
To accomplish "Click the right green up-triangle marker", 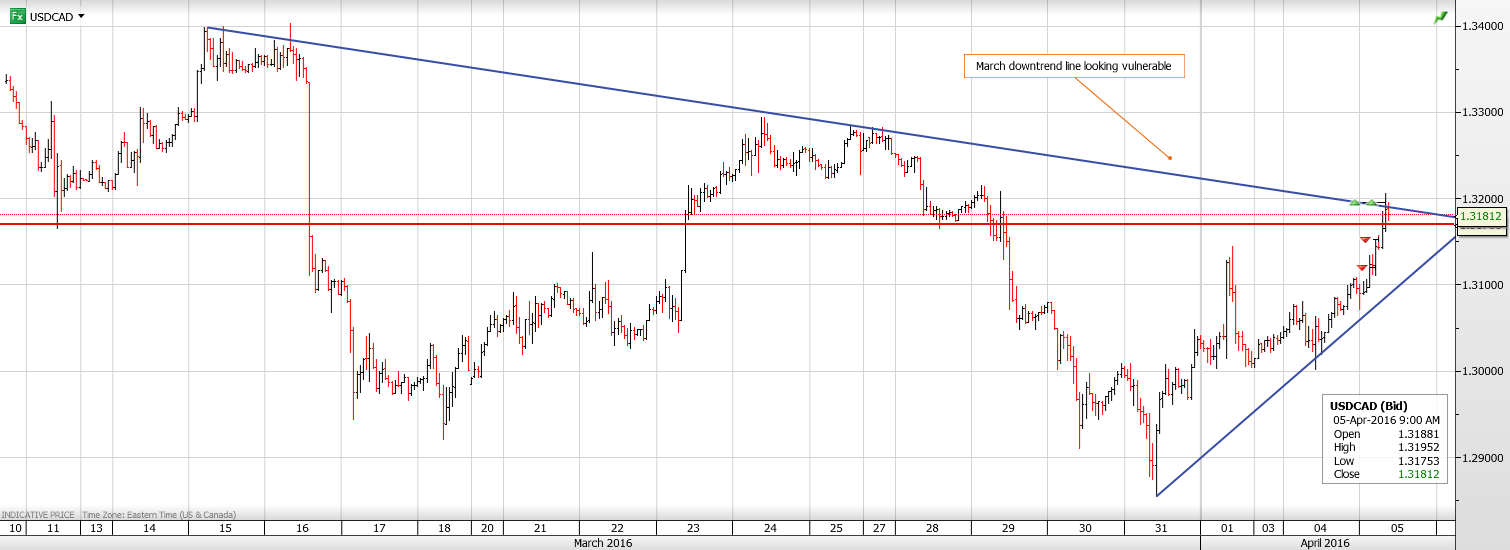I will point(1373,202).
